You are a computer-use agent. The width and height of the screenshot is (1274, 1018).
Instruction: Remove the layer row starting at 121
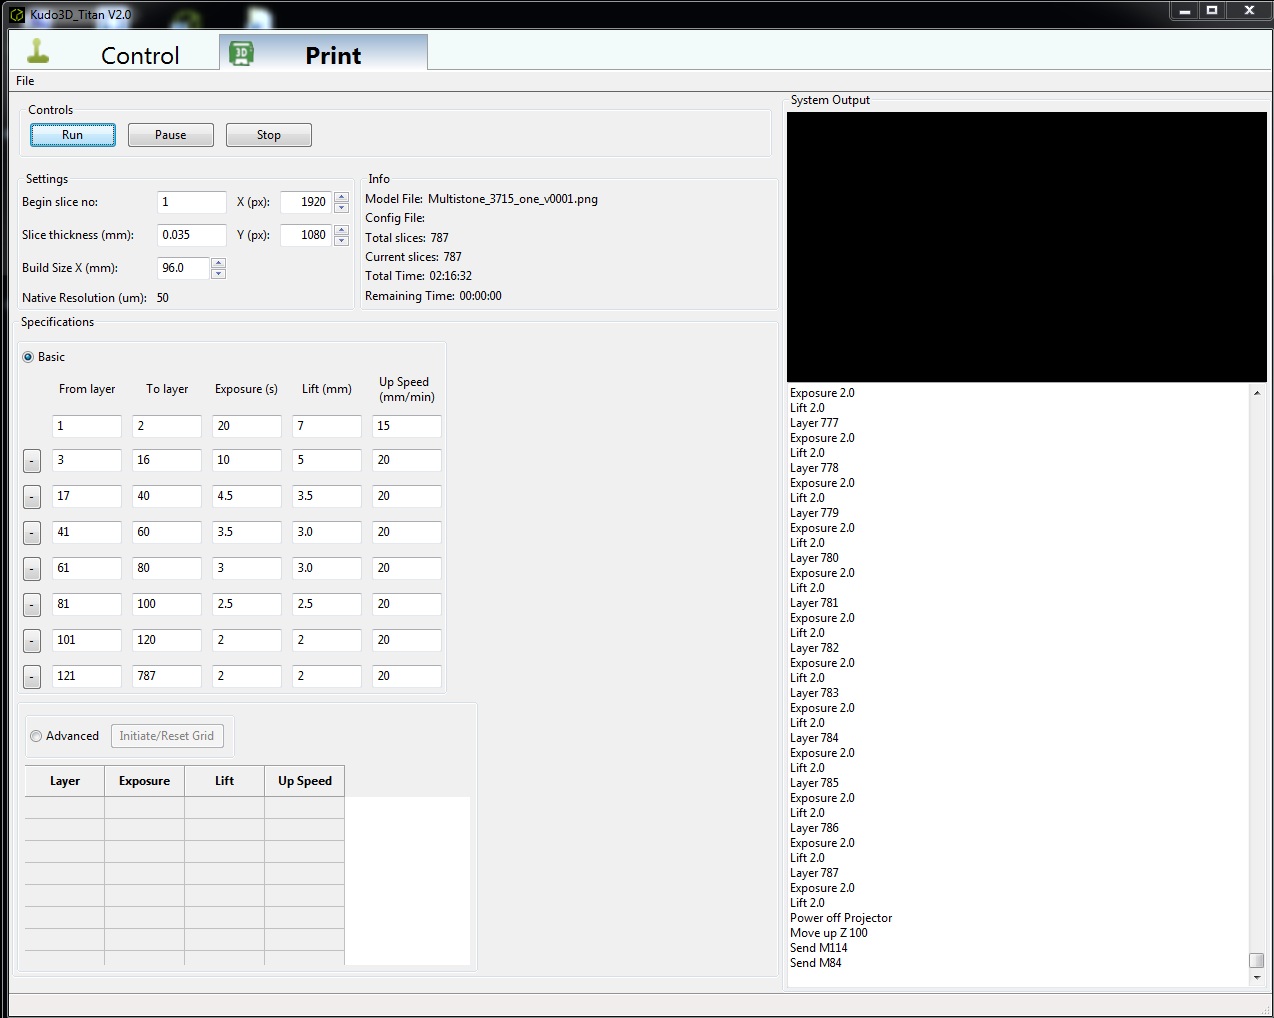(32, 677)
